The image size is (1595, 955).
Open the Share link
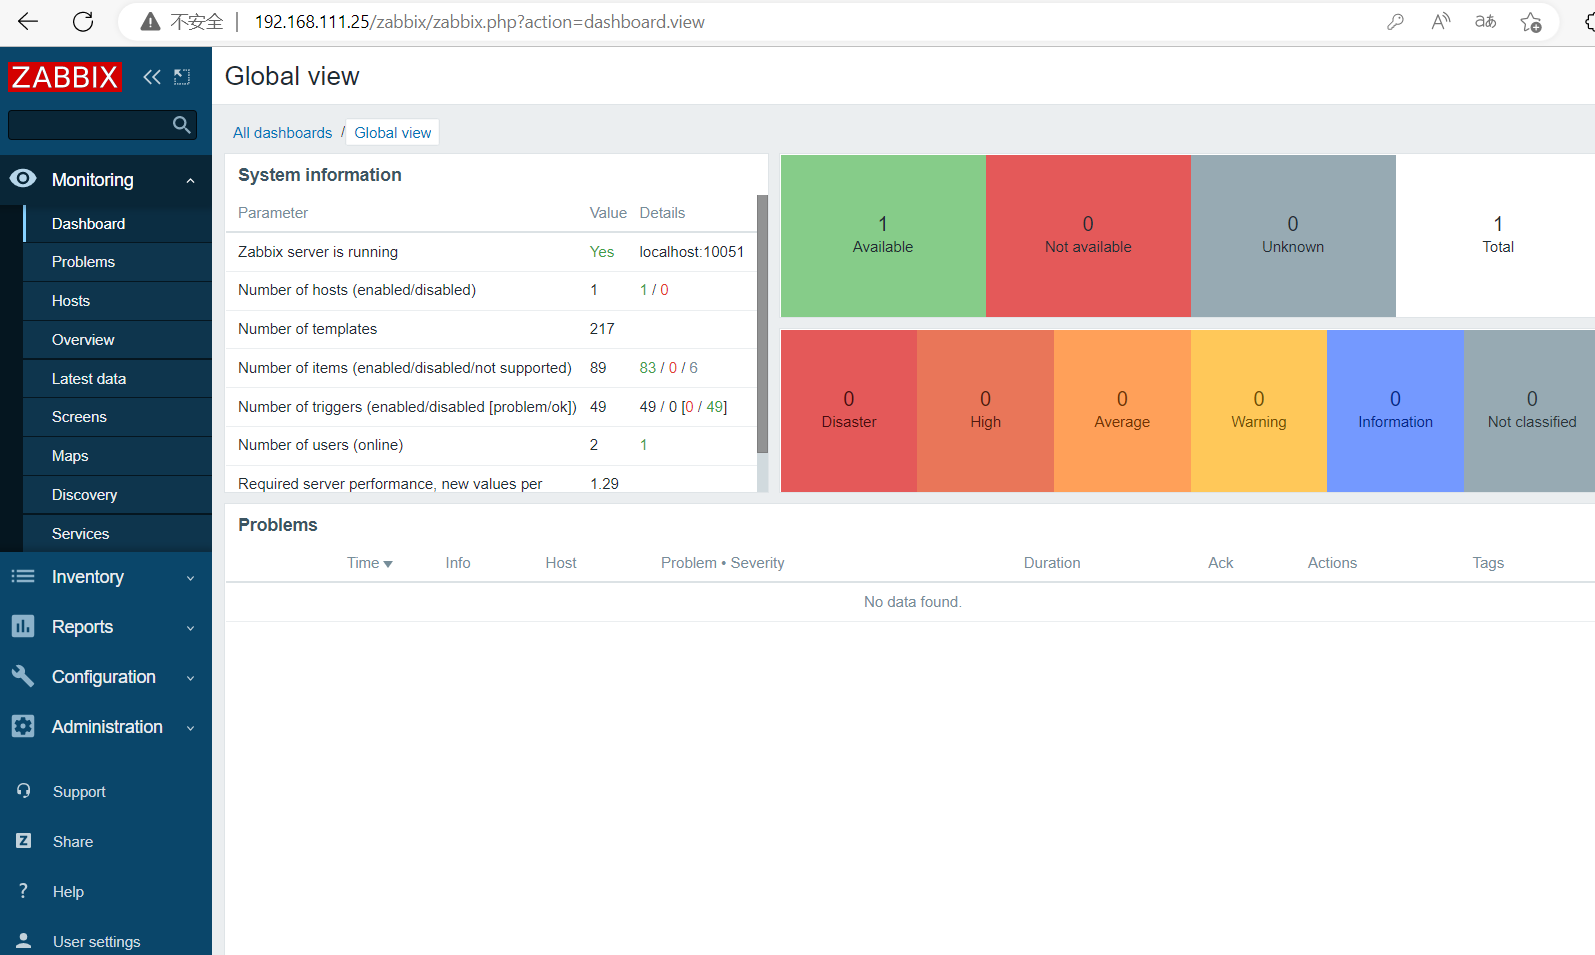coord(73,842)
